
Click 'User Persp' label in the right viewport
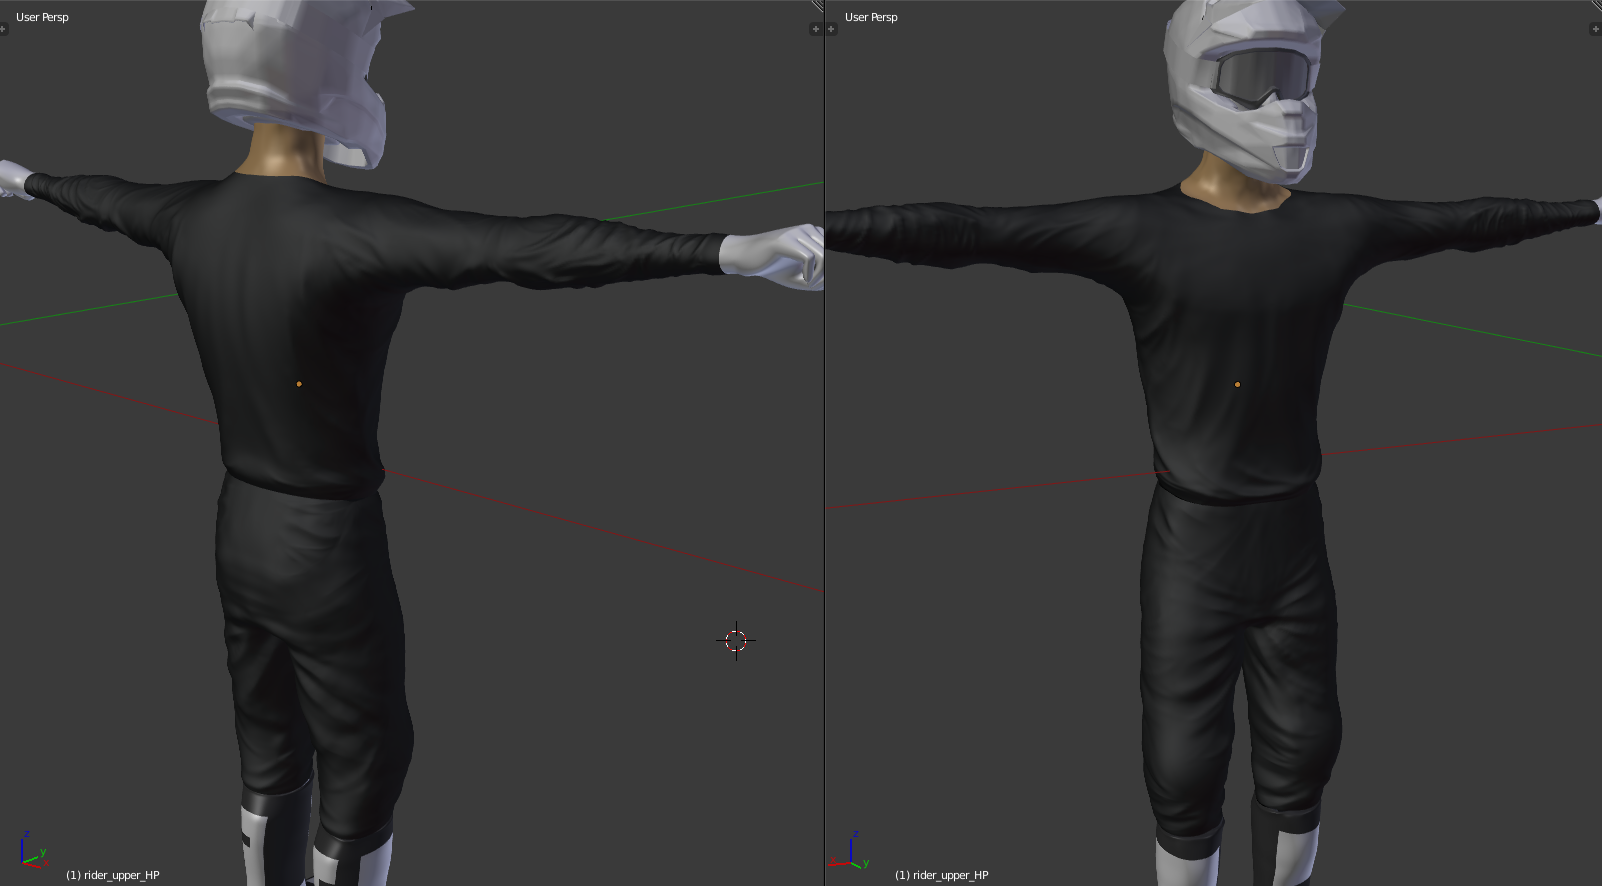click(x=871, y=17)
